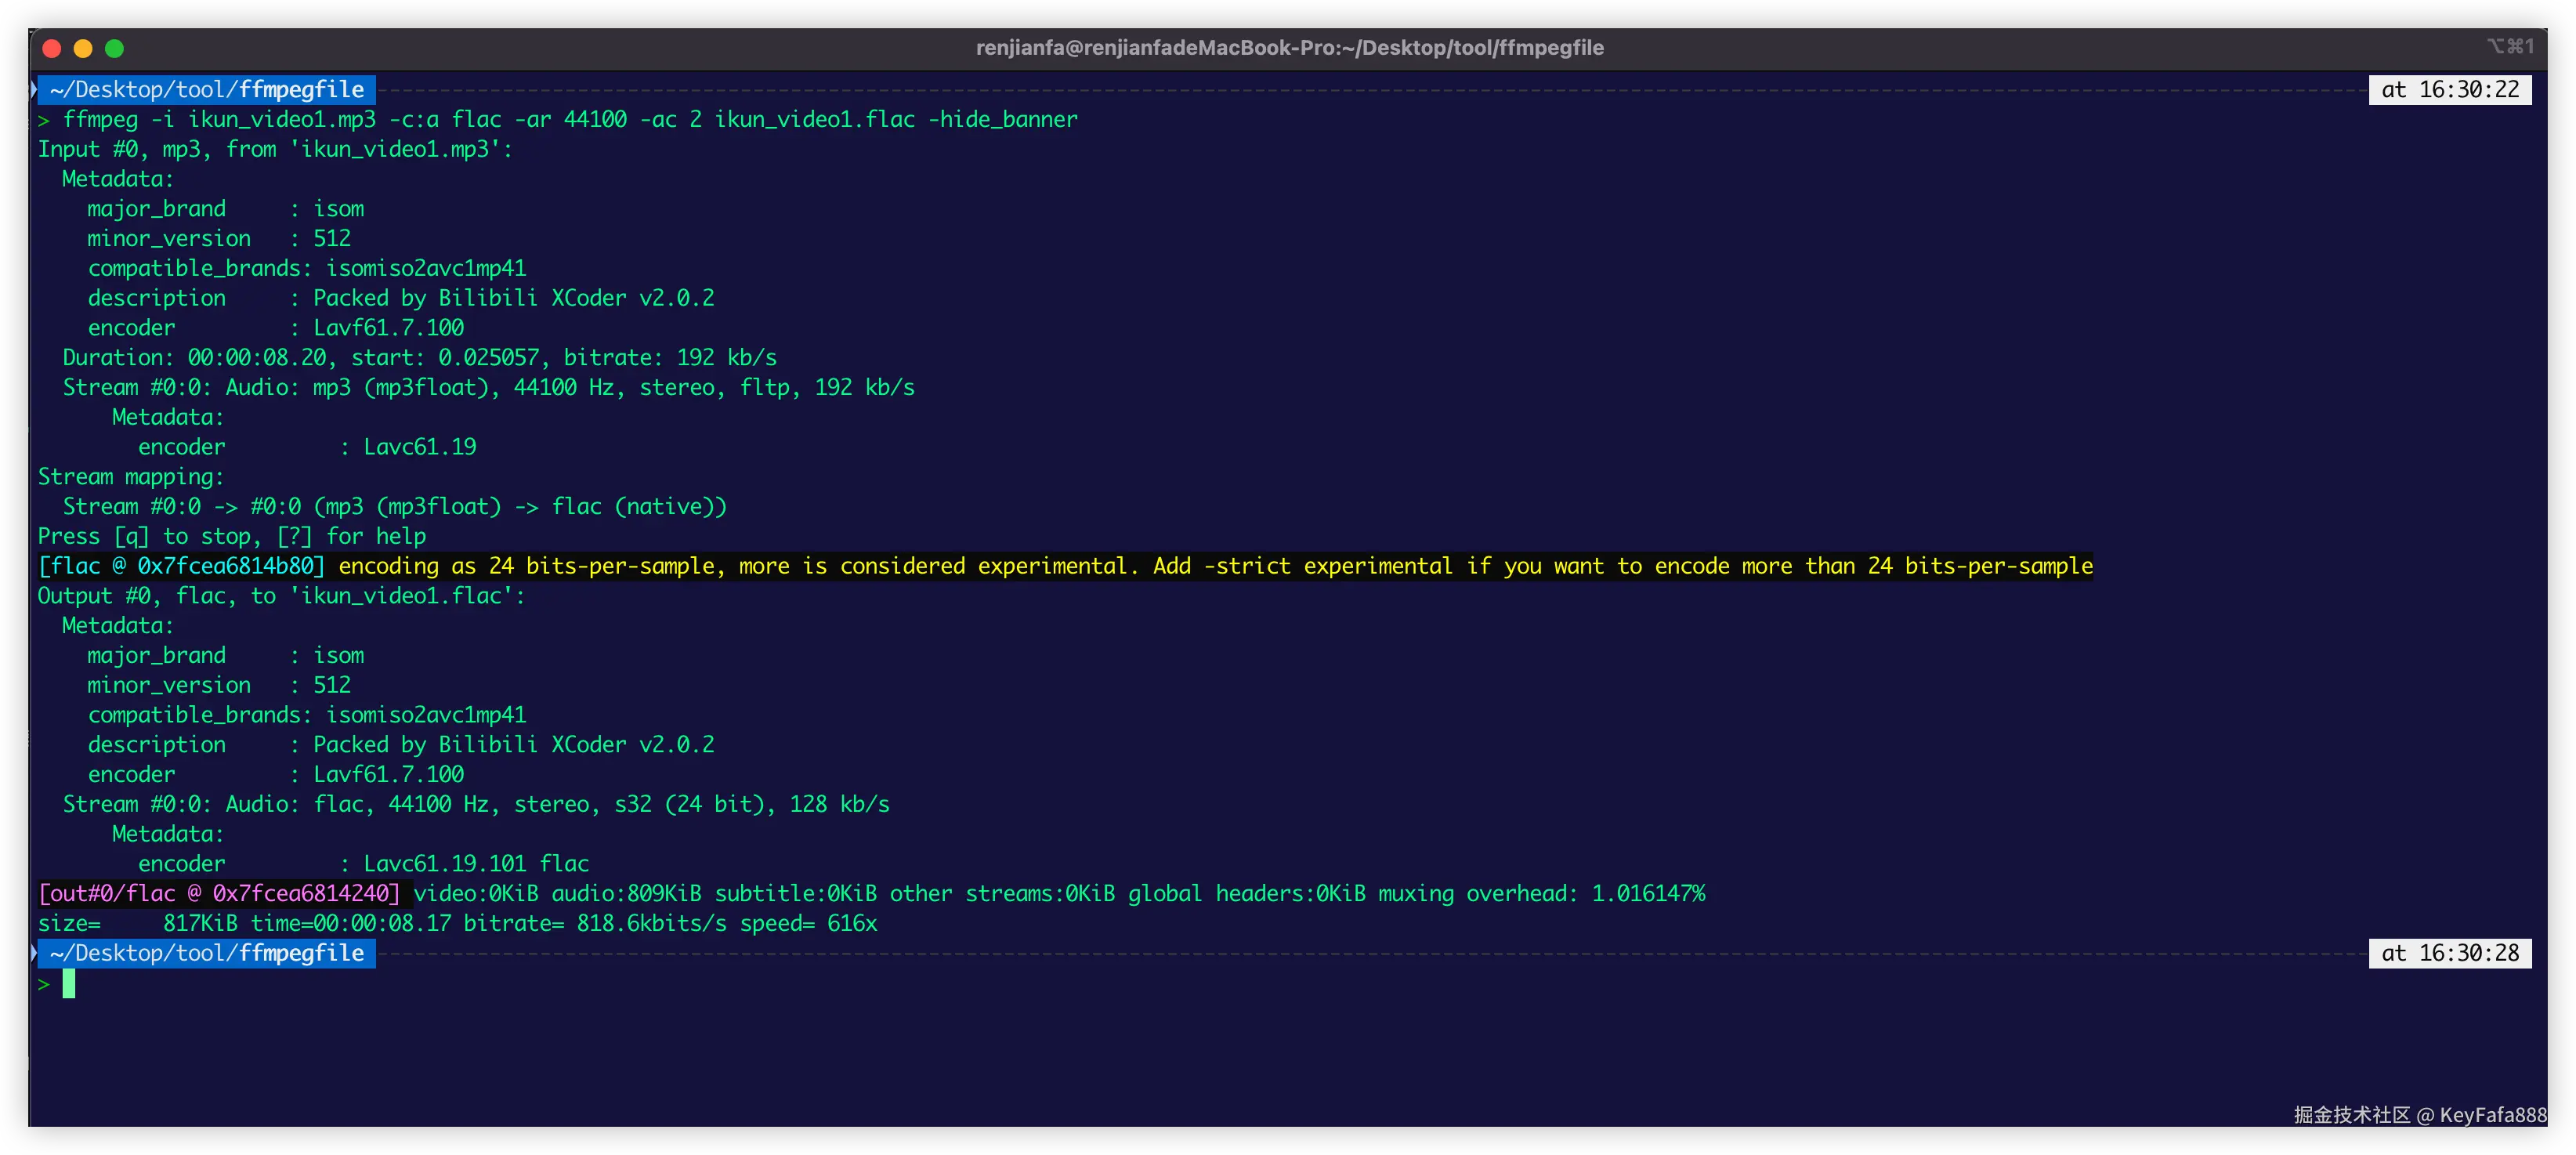
Task: Click the red close window button
Action: pos(52,48)
